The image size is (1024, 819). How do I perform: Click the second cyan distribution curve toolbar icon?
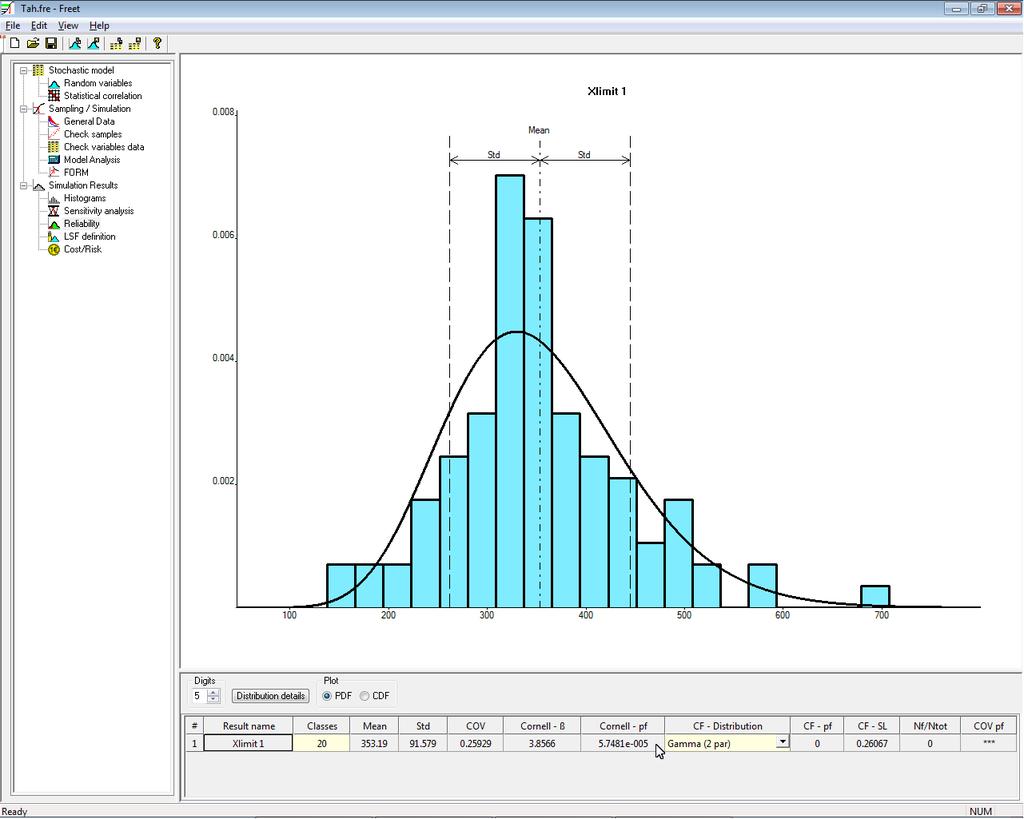93,43
